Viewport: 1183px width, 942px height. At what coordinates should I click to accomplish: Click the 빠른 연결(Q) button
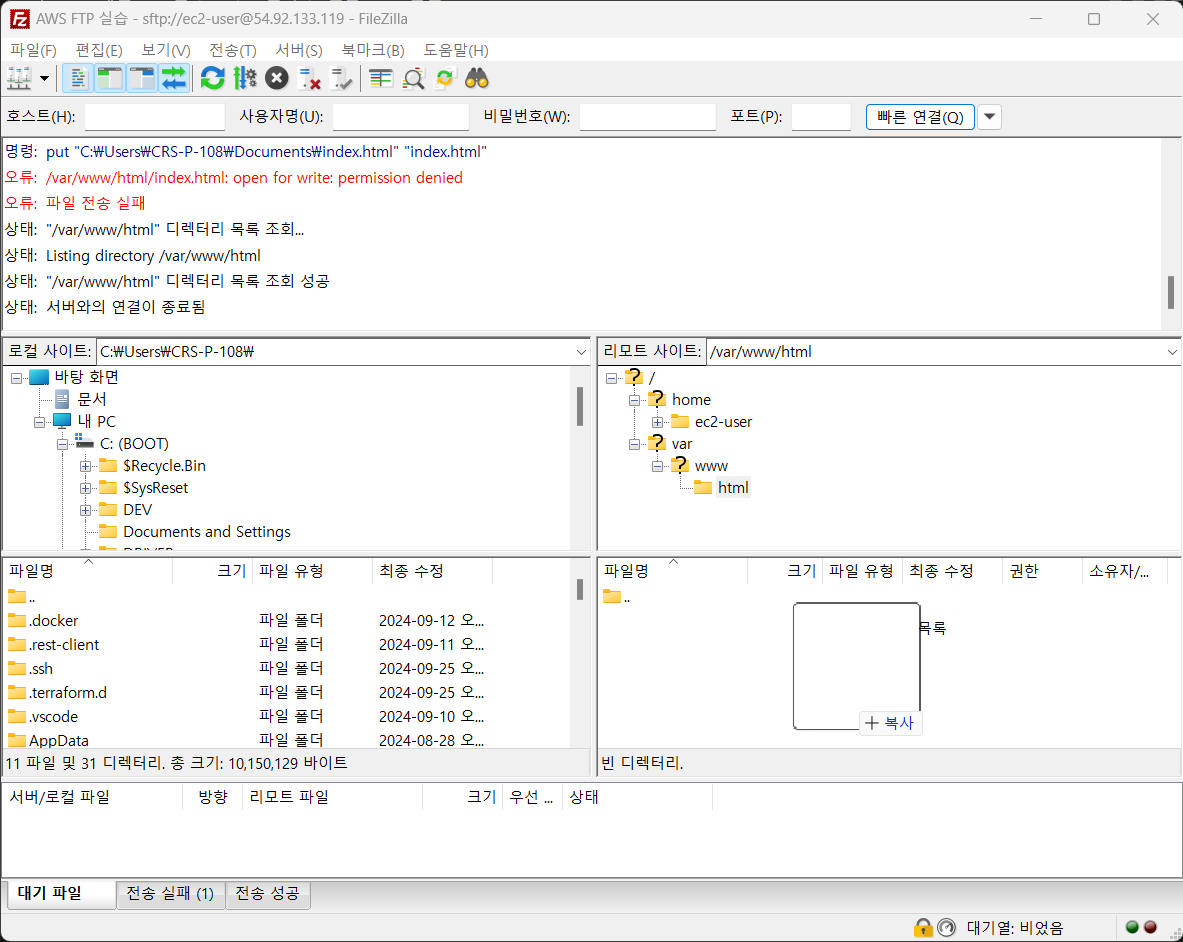tap(920, 117)
